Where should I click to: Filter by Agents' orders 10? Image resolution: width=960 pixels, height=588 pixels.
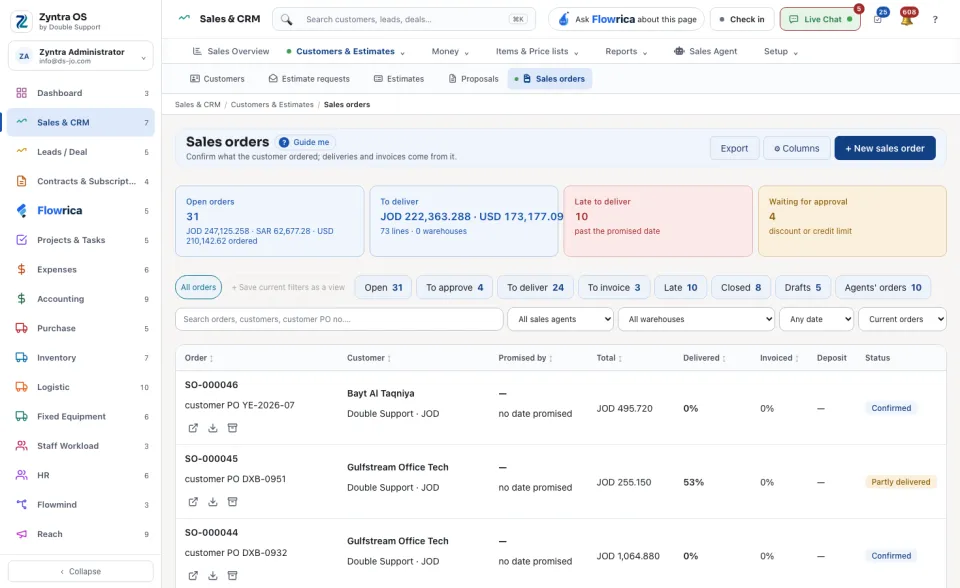[883, 287]
